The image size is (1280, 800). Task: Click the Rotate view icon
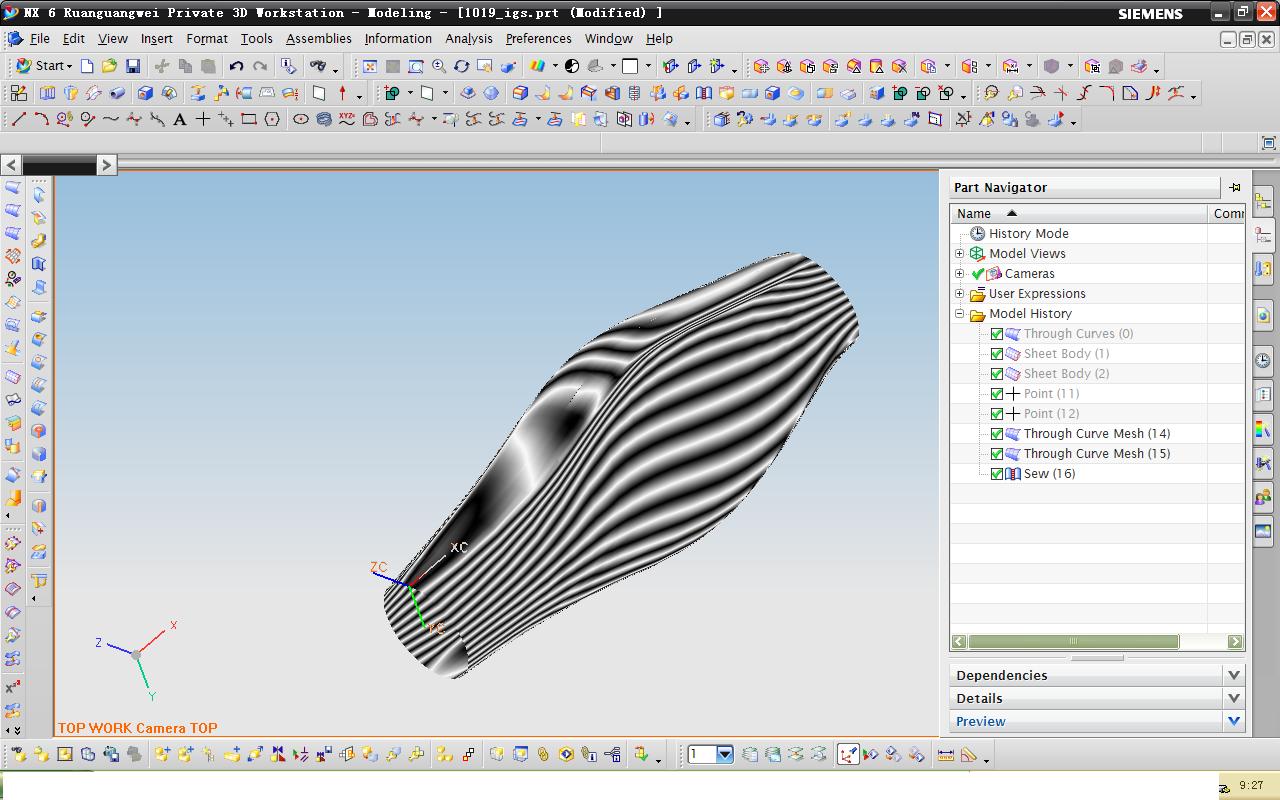(461, 66)
